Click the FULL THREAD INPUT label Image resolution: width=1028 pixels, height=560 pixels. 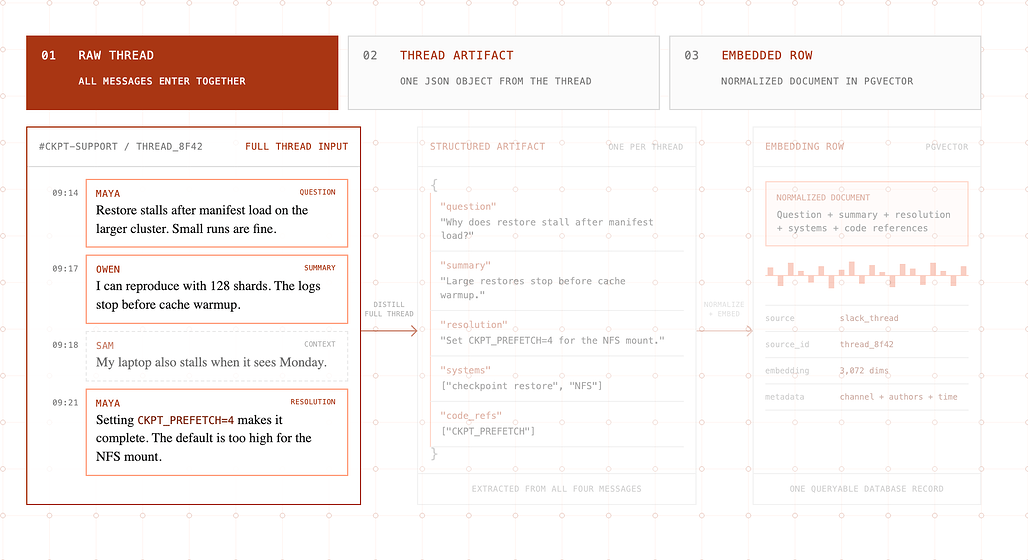point(296,146)
